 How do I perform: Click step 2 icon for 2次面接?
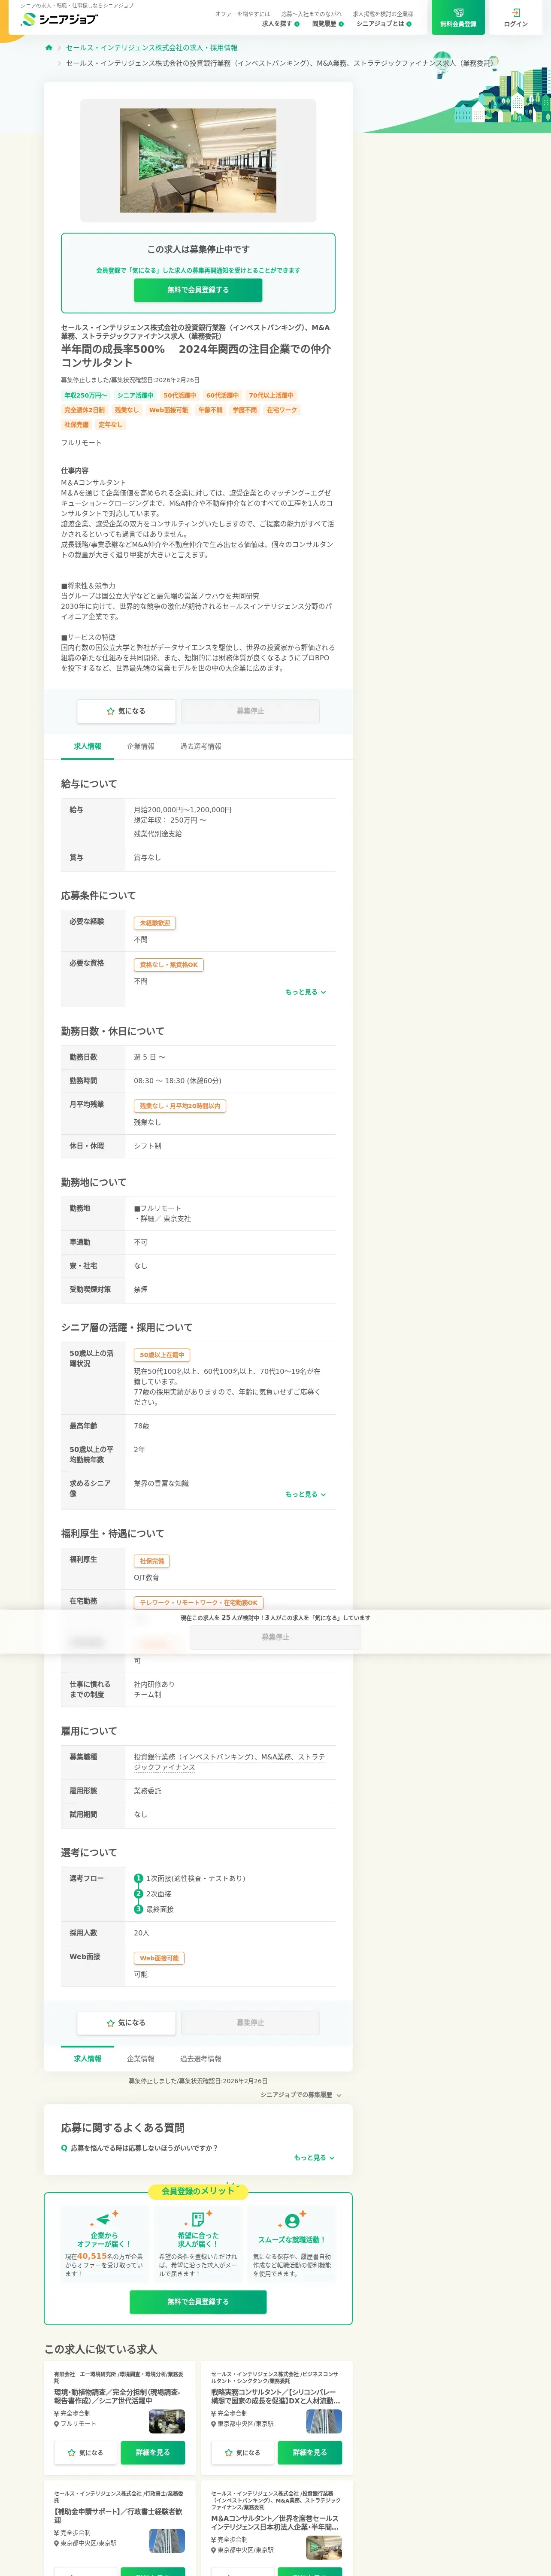139,1894
